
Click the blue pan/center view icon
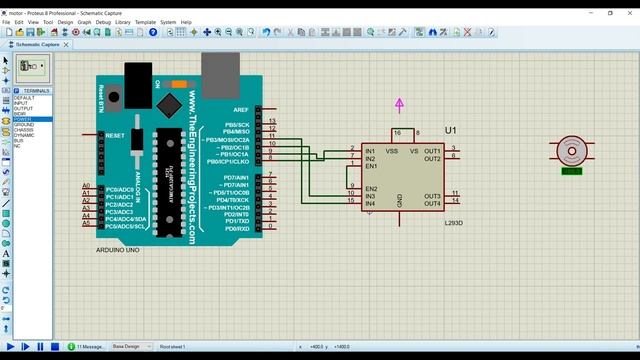[207, 32]
